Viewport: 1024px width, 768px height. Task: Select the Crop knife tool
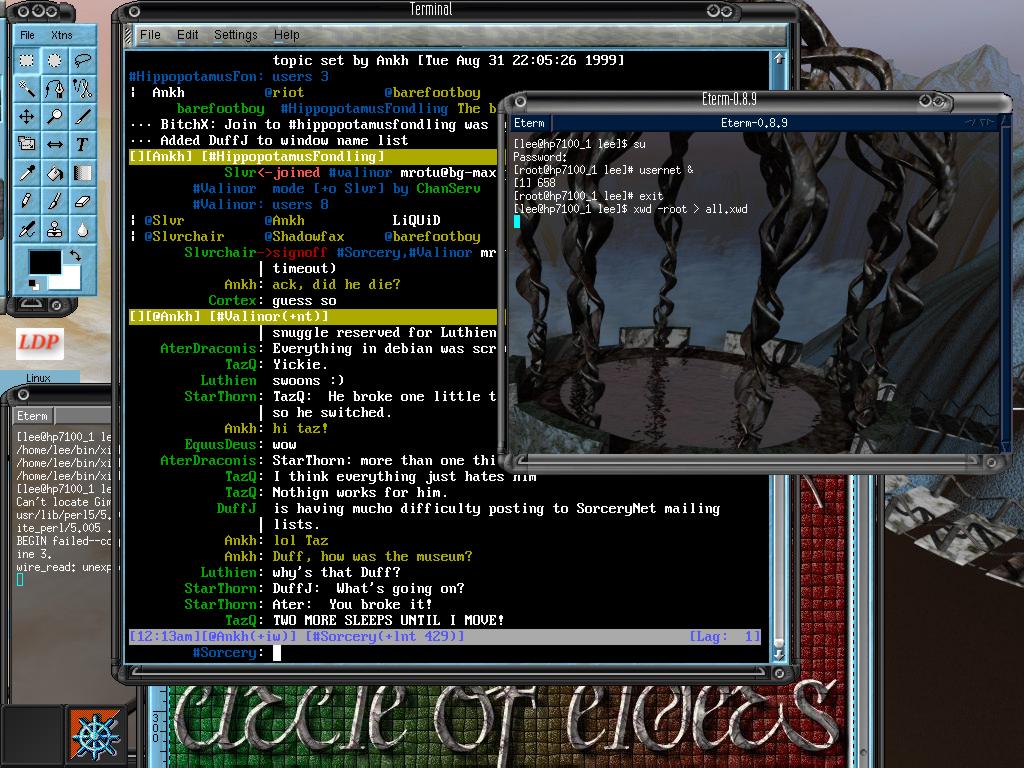82,116
